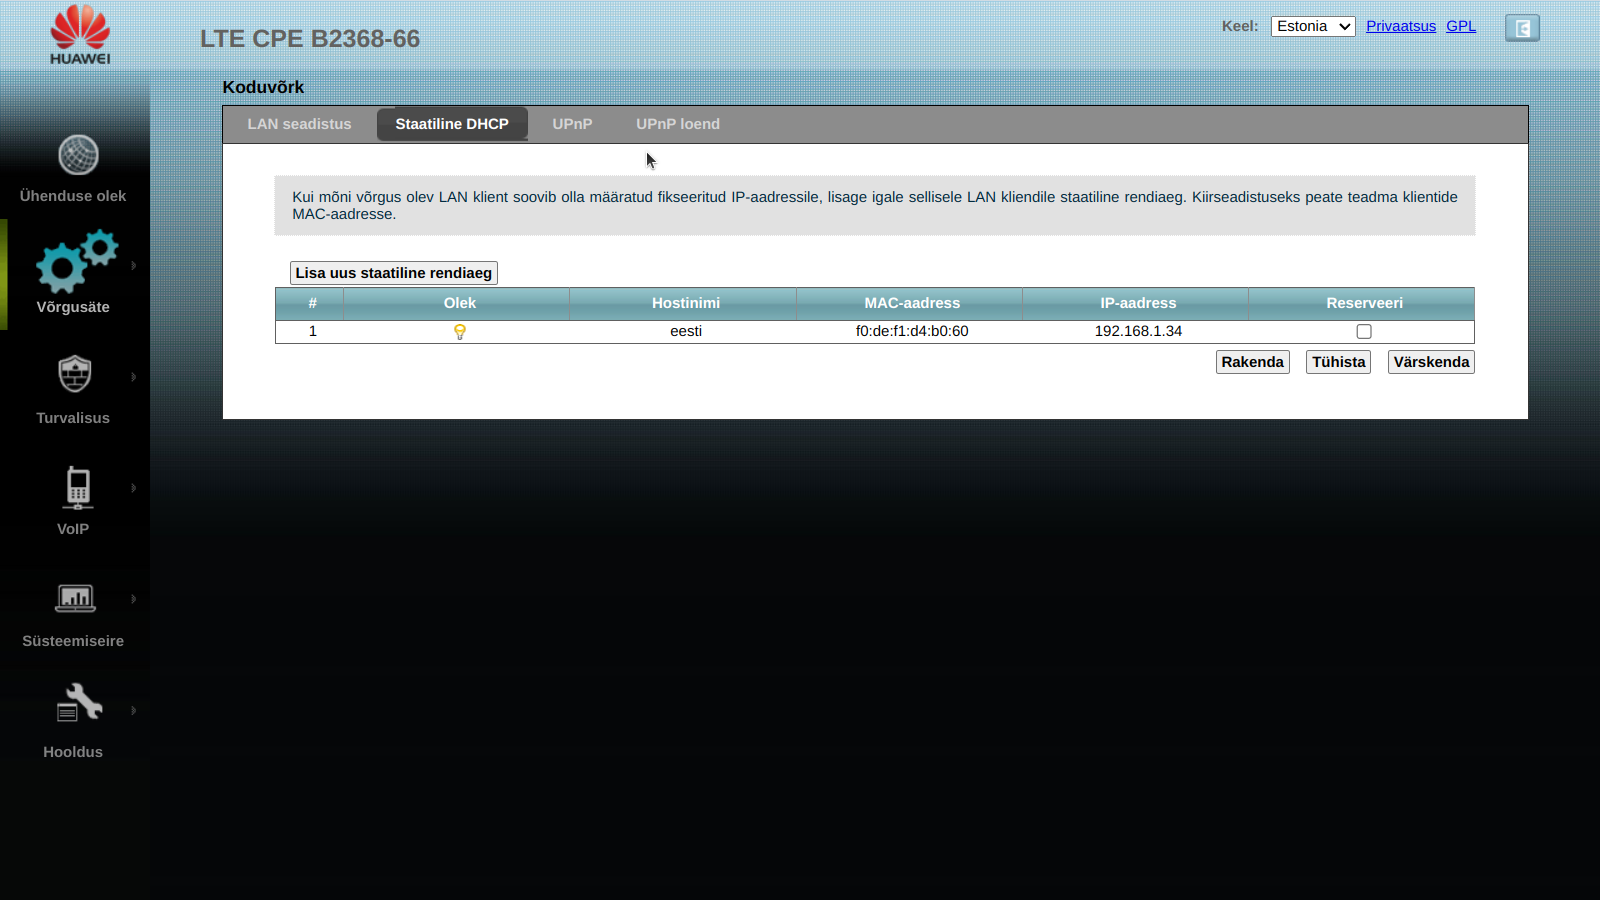
Task: Click the lightbulb status icon for eesti
Action: 460,332
